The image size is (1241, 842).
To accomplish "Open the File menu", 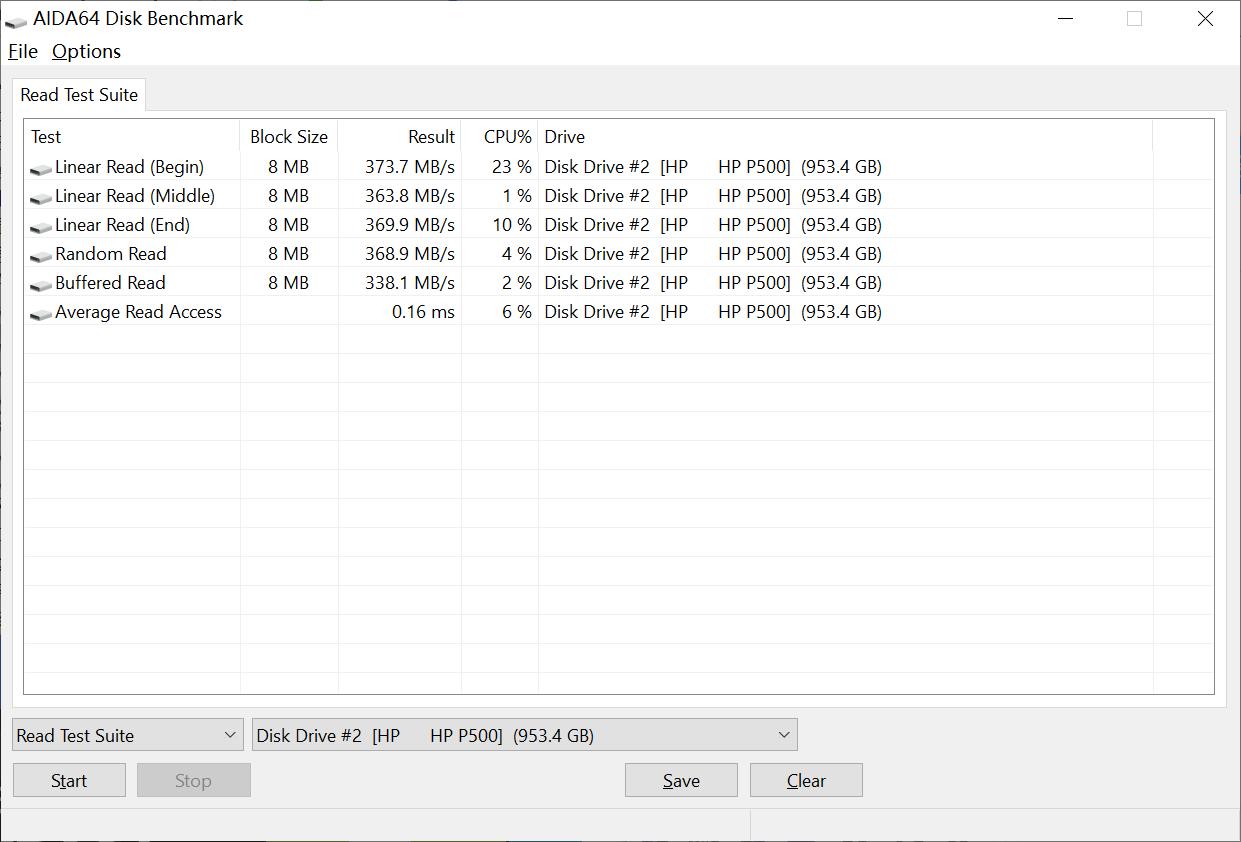I will [x=22, y=51].
